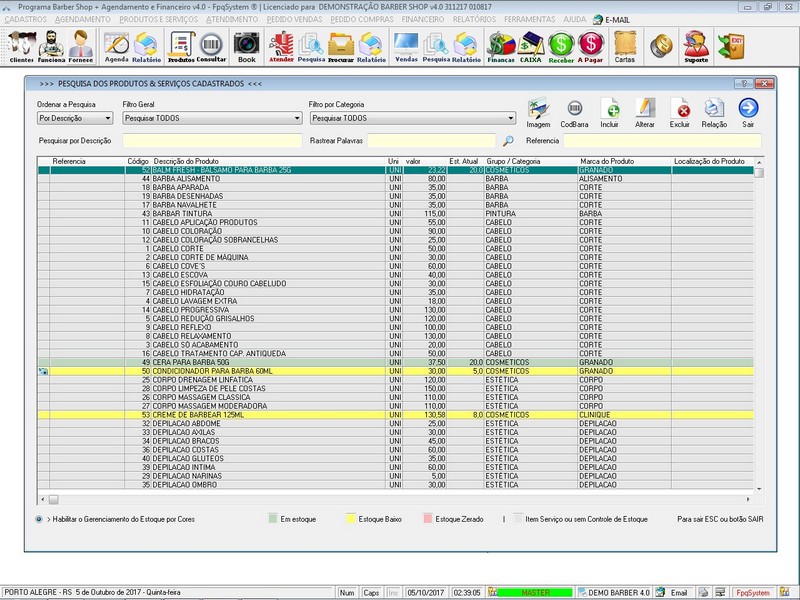Click the Alterar edit icon
The image size is (800, 600).
click(645, 112)
